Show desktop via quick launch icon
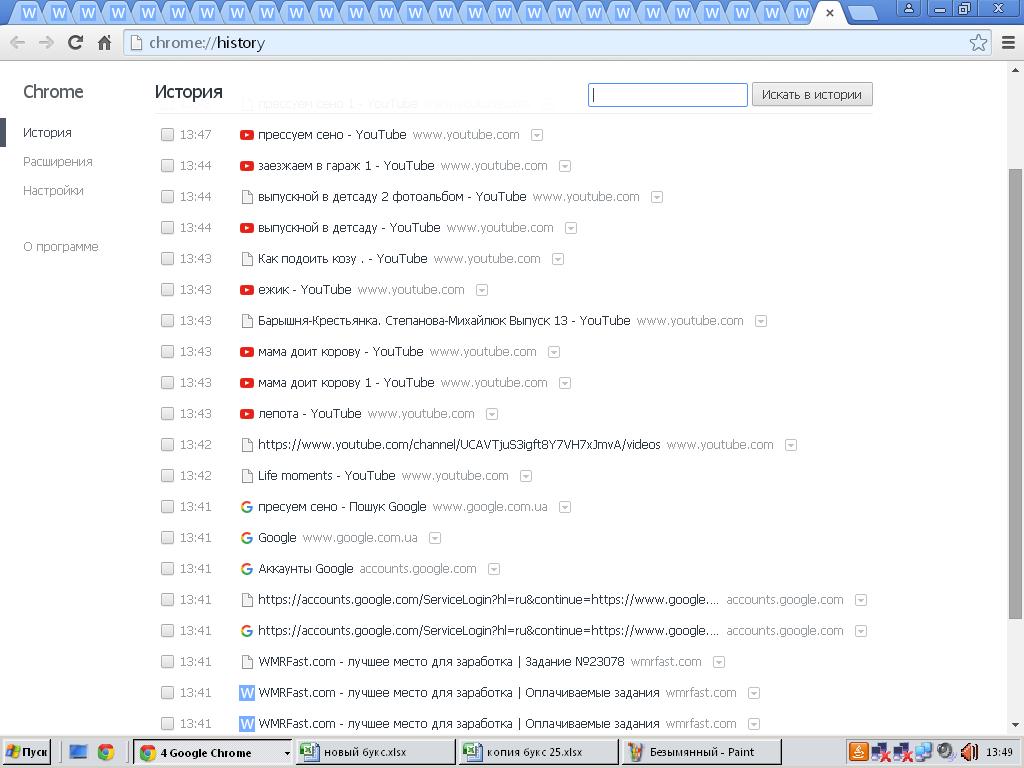 [78, 752]
